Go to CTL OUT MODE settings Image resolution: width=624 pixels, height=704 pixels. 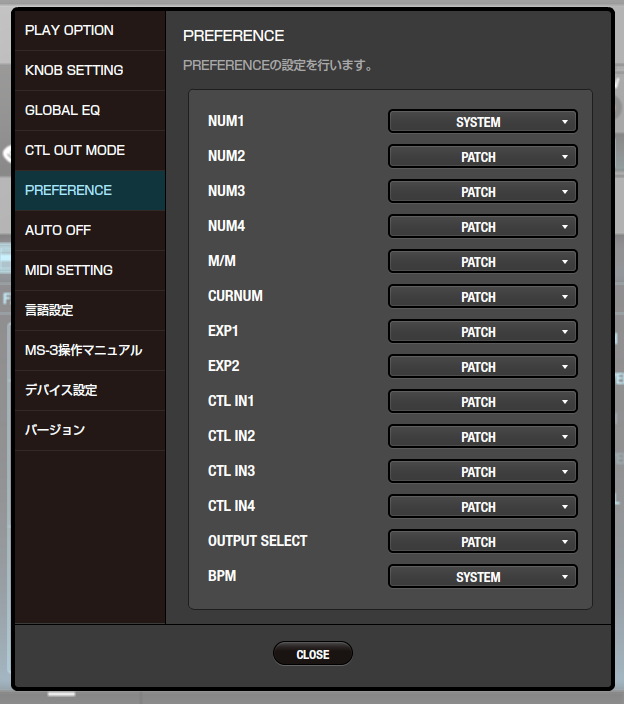pos(89,150)
